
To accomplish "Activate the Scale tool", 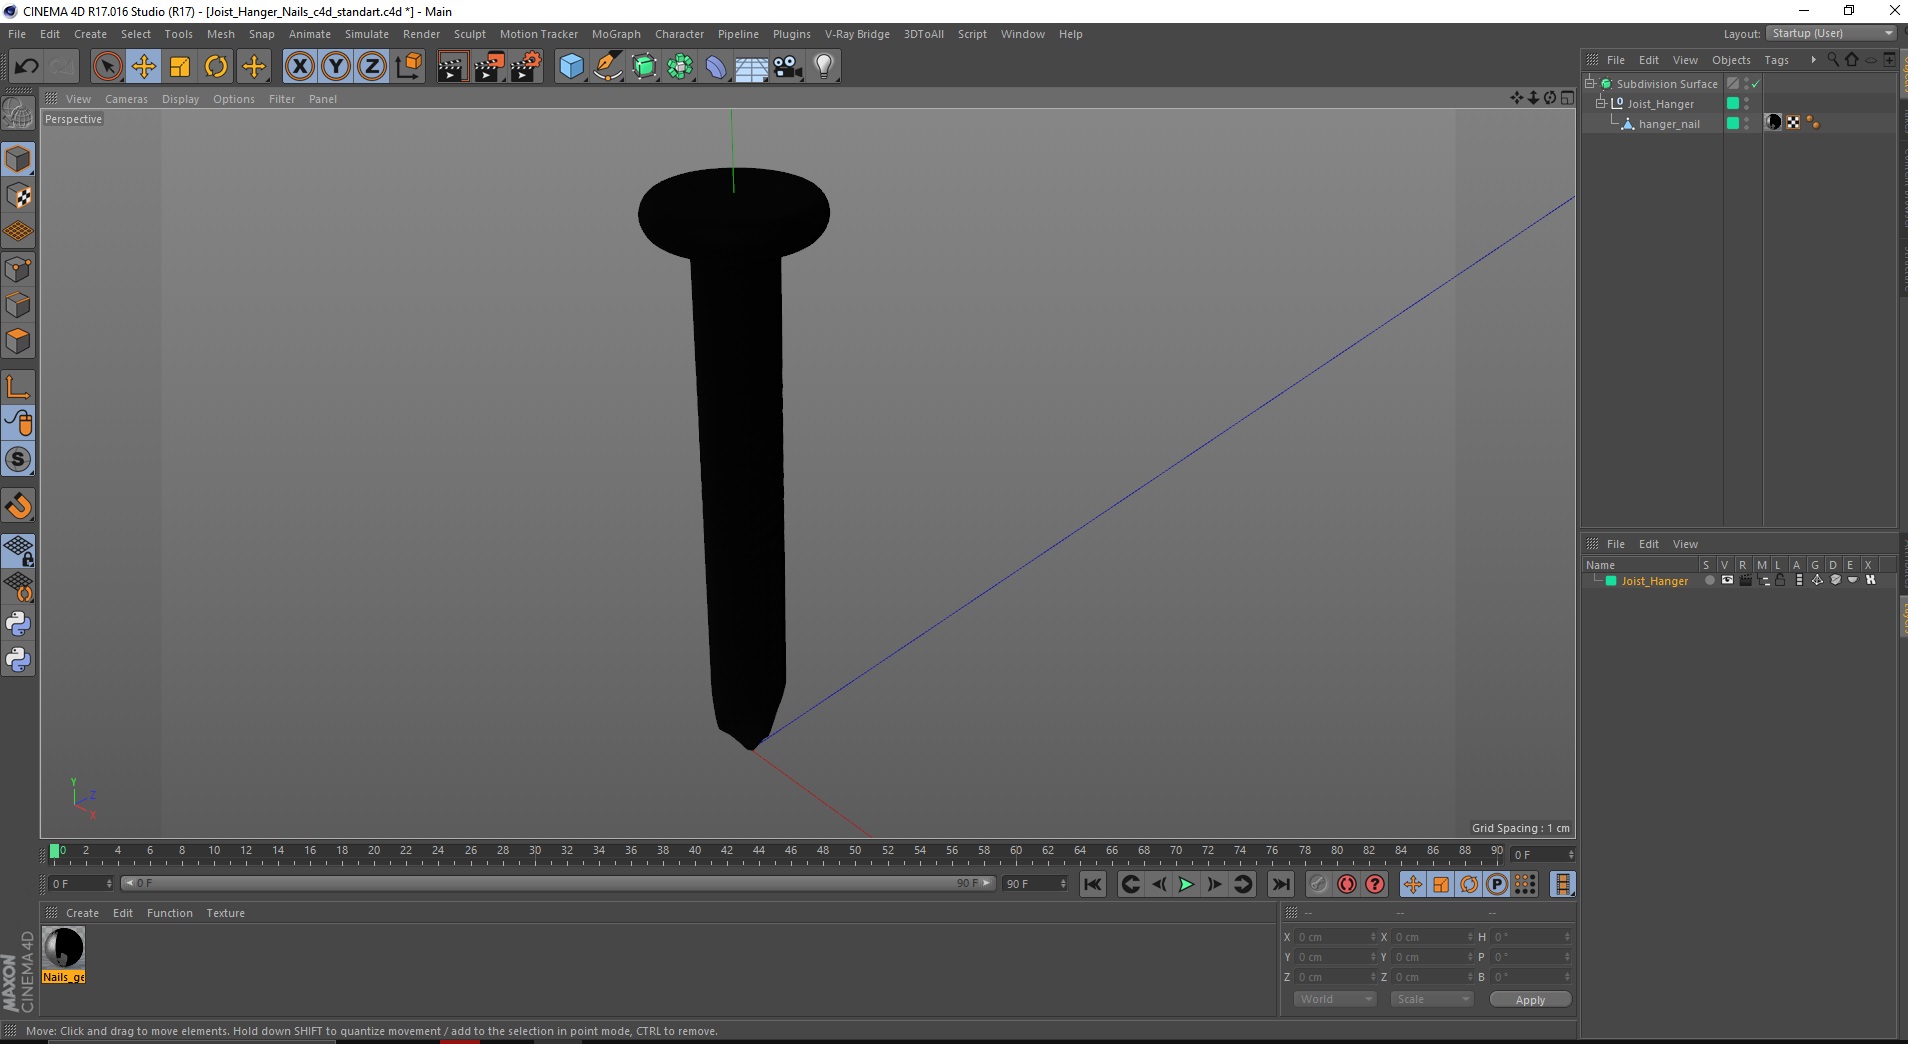I will (x=180, y=67).
